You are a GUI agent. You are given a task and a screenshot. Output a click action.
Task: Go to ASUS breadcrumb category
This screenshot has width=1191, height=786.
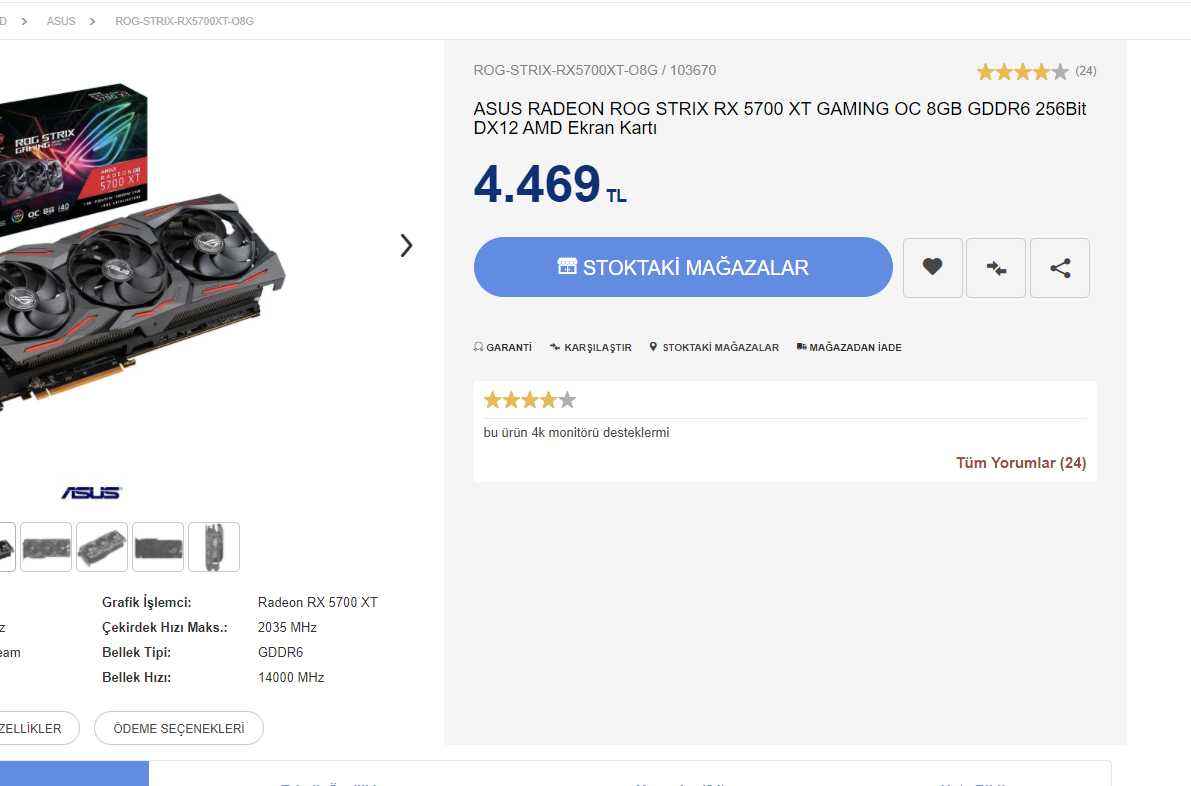tap(61, 21)
